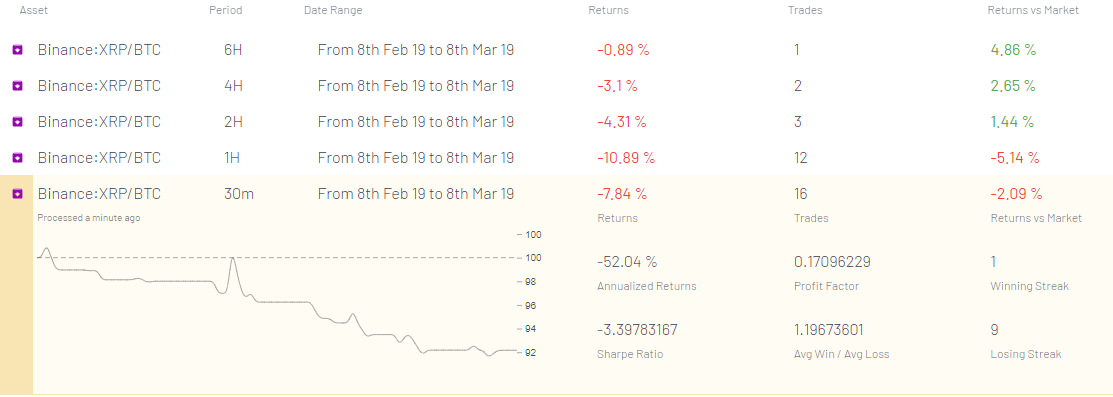Click the Sharpe Ratio value -3.39783167
The width and height of the screenshot is (1113, 397).
[637, 330]
